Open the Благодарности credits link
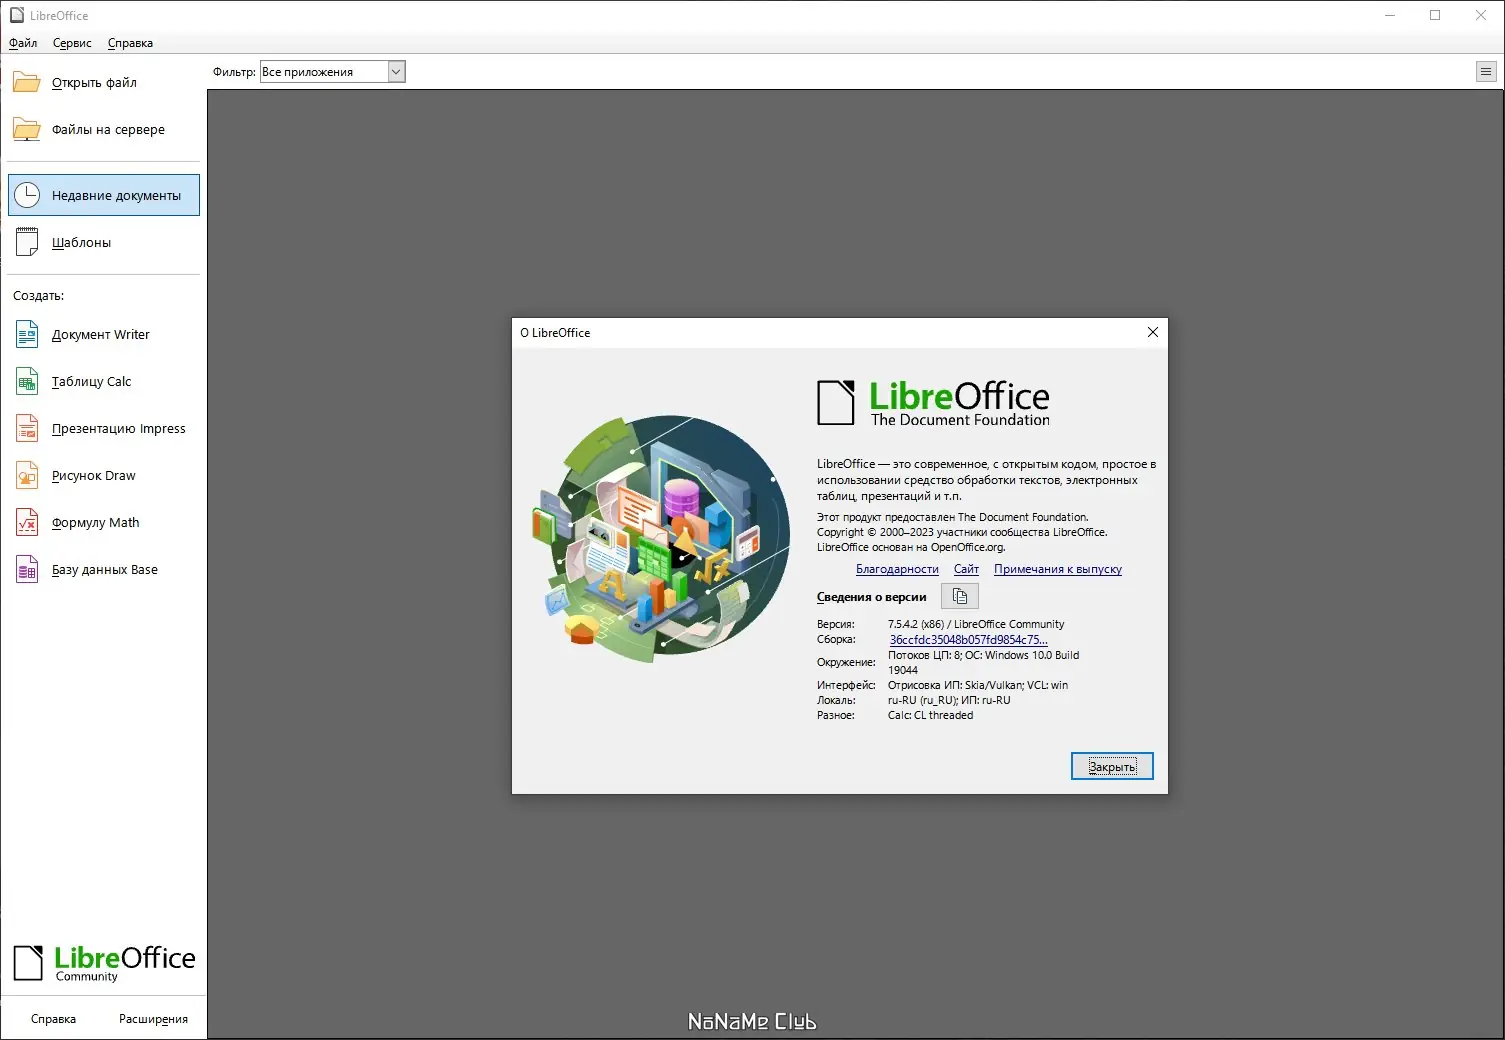Screen dimensions: 1505x1040 897,569
